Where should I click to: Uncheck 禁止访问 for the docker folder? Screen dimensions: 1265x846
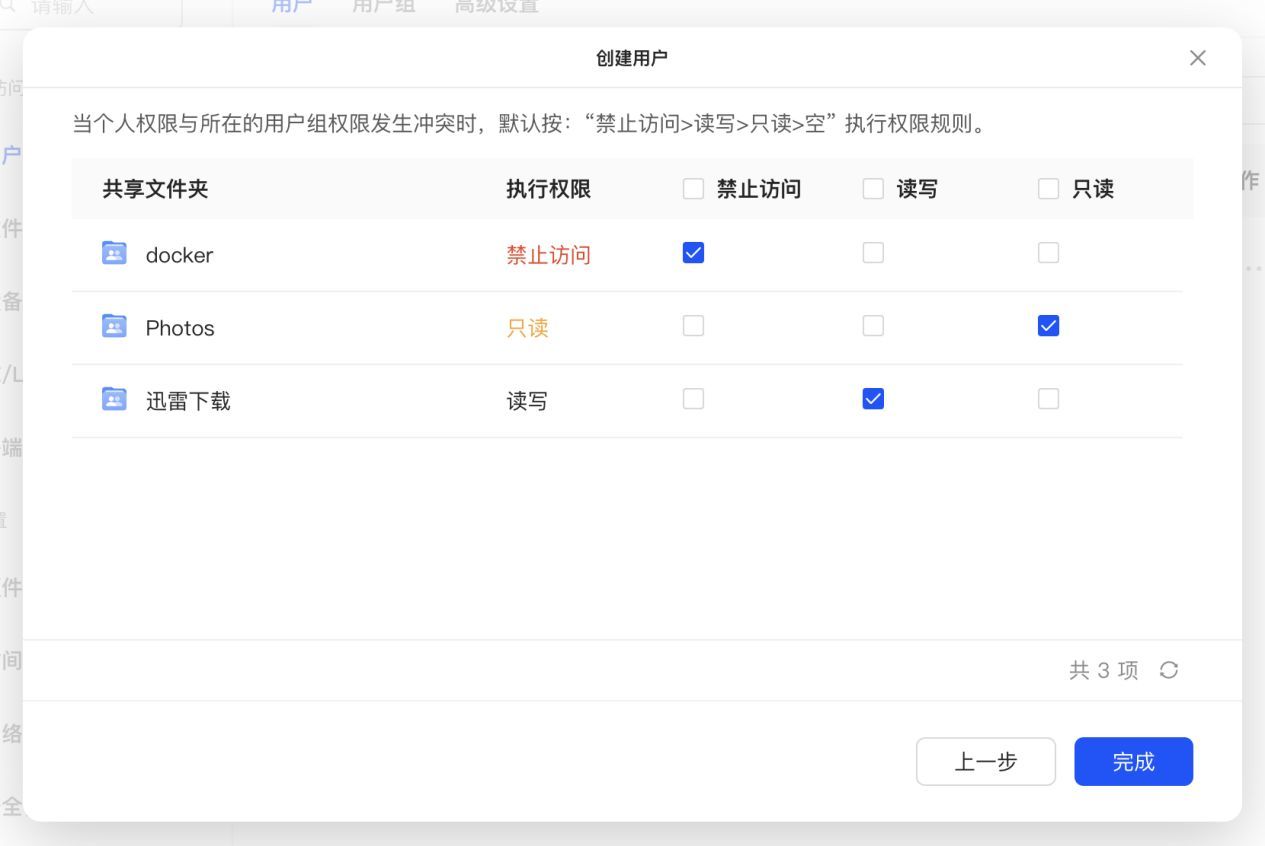click(693, 254)
